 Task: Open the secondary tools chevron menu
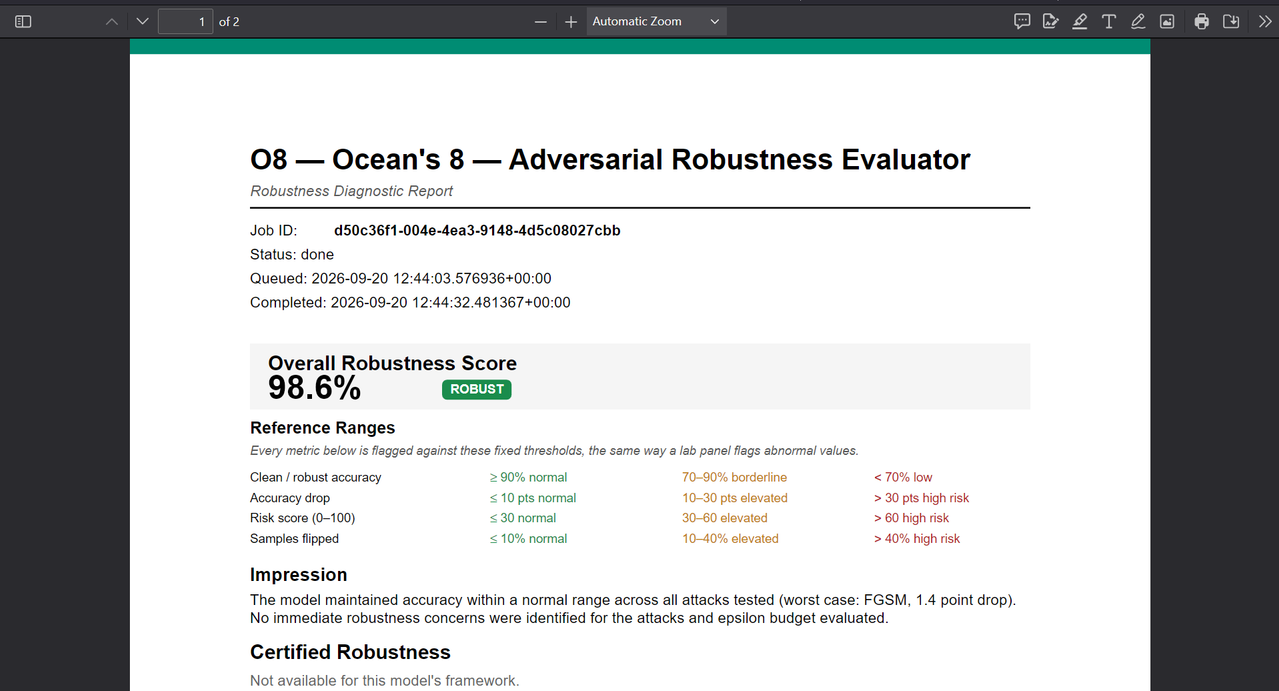click(x=1264, y=21)
